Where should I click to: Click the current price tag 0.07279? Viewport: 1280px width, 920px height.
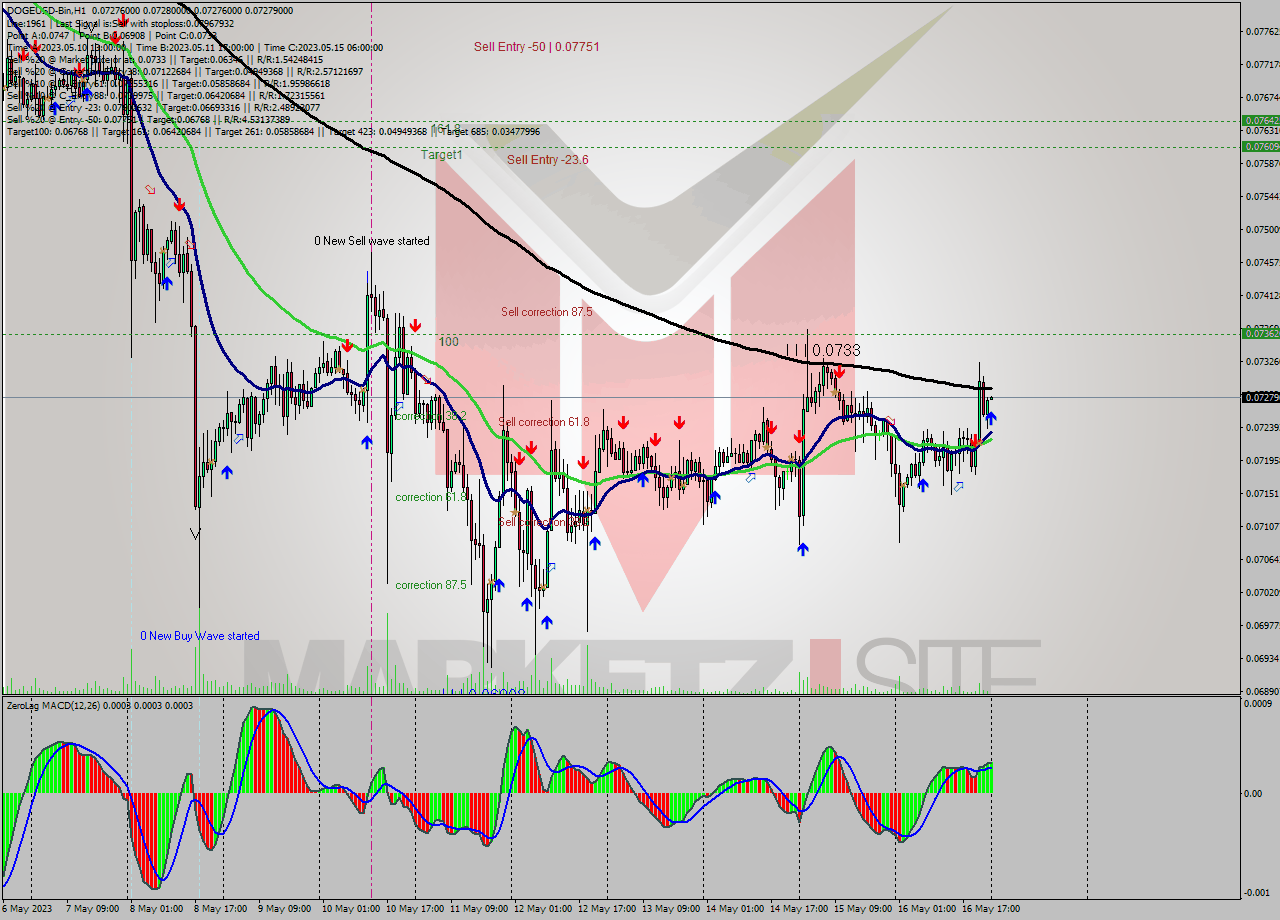click(x=1260, y=397)
